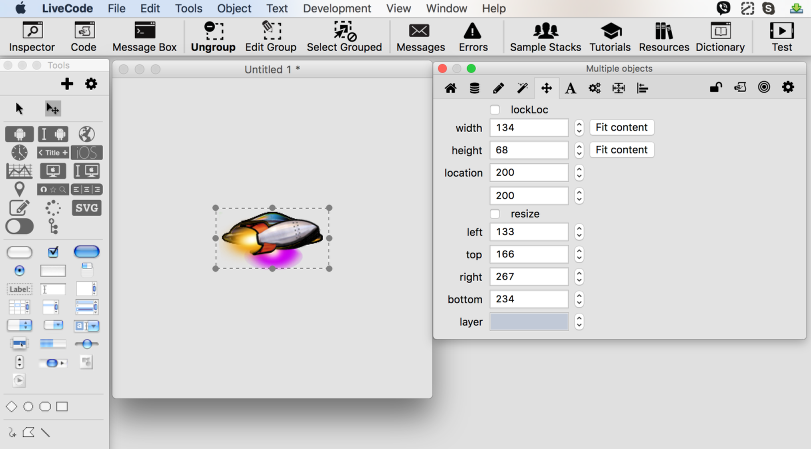
Task: Pick the horizontal slider control in Tools
Action: point(86,344)
